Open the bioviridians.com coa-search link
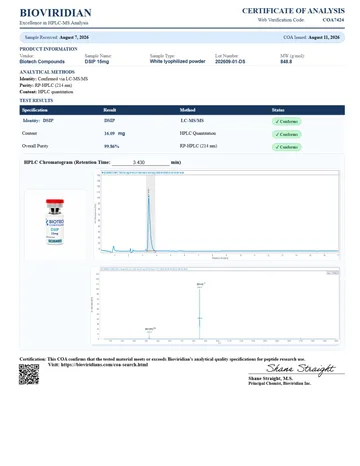 [x=104, y=365]
